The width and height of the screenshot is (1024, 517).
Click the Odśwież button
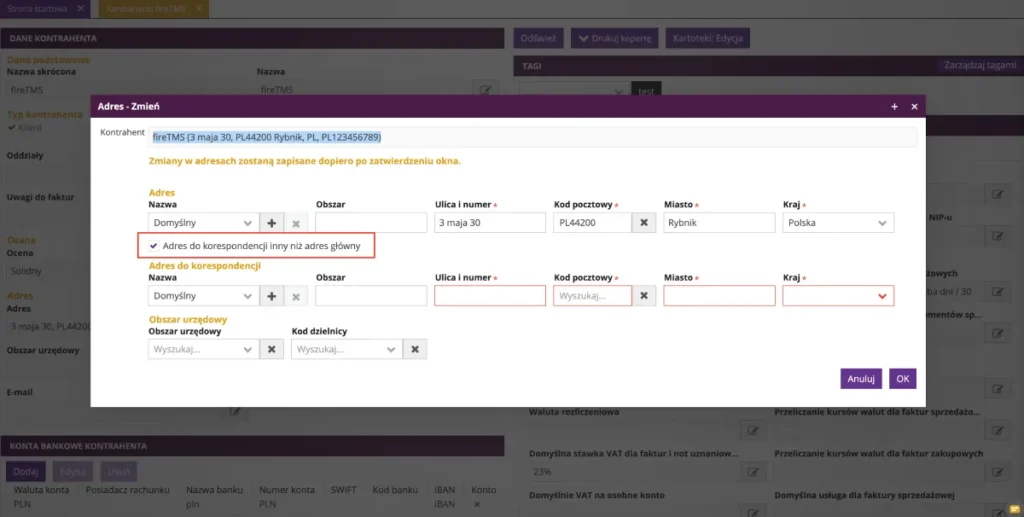[x=538, y=39]
